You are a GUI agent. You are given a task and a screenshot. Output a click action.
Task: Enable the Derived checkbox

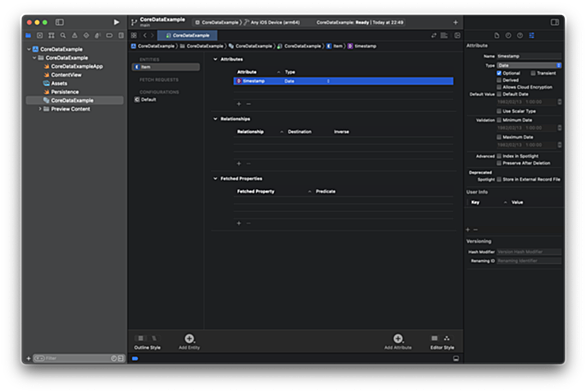499,80
